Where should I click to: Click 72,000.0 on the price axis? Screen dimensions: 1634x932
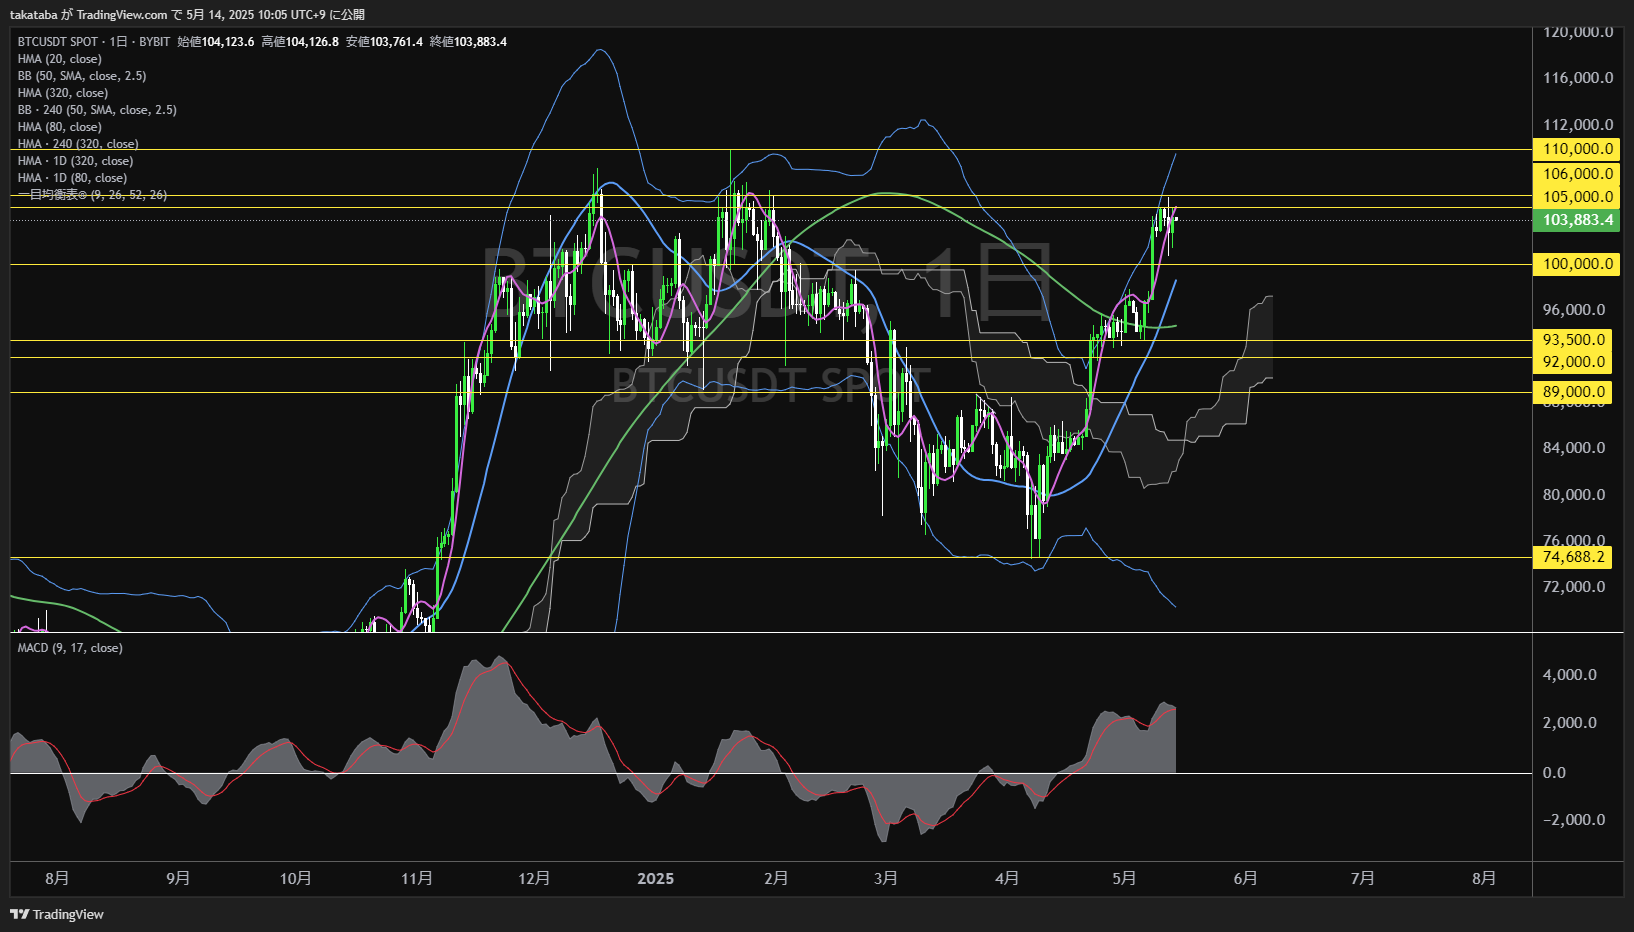click(x=1574, y=587)
